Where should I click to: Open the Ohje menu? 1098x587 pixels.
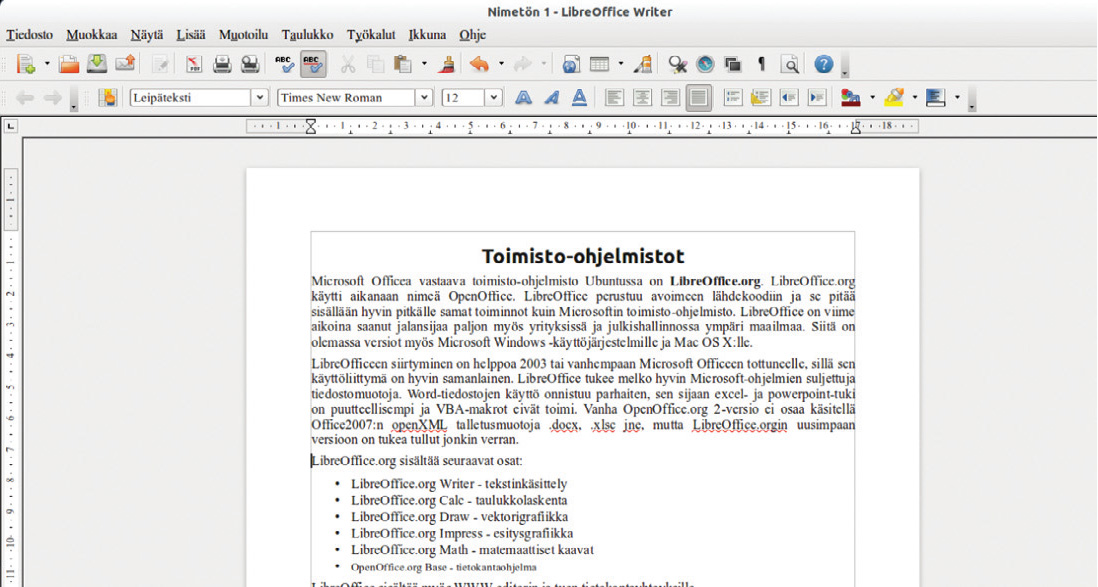(x=473, y=34)
